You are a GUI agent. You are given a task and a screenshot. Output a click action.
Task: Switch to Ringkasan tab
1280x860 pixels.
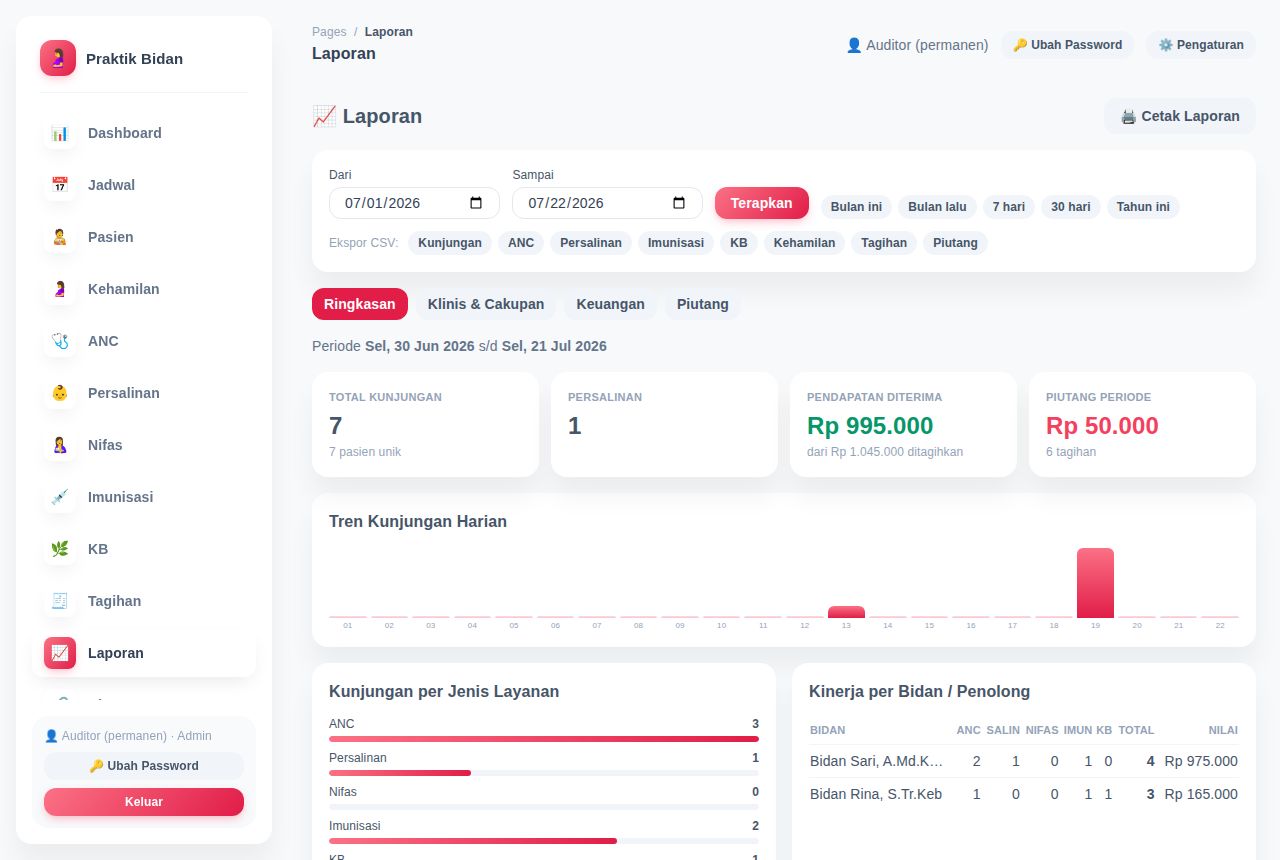pyautogui.click(x=360, y=304)
